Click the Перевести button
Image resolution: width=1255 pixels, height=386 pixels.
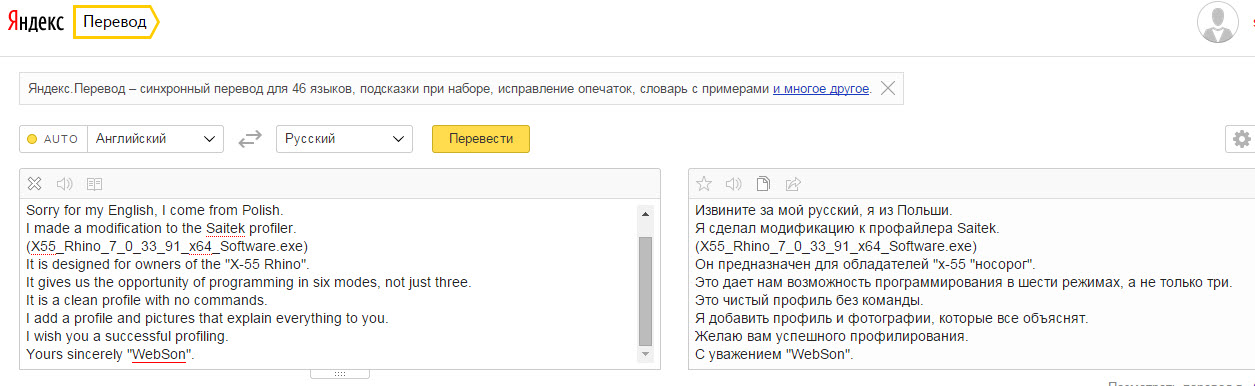pos(481,139)
